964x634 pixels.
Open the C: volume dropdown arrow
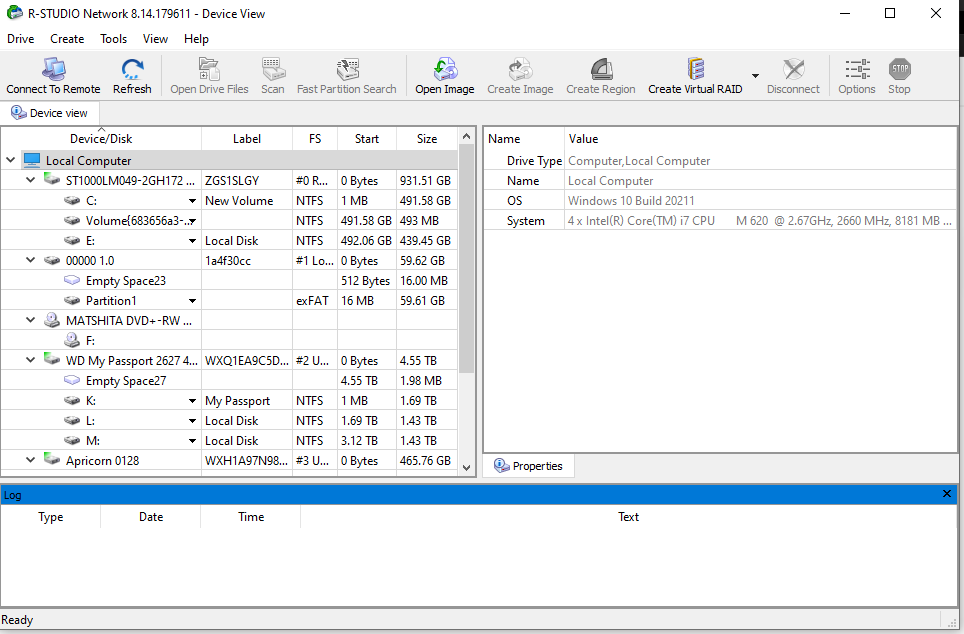(x=192, y=201)
